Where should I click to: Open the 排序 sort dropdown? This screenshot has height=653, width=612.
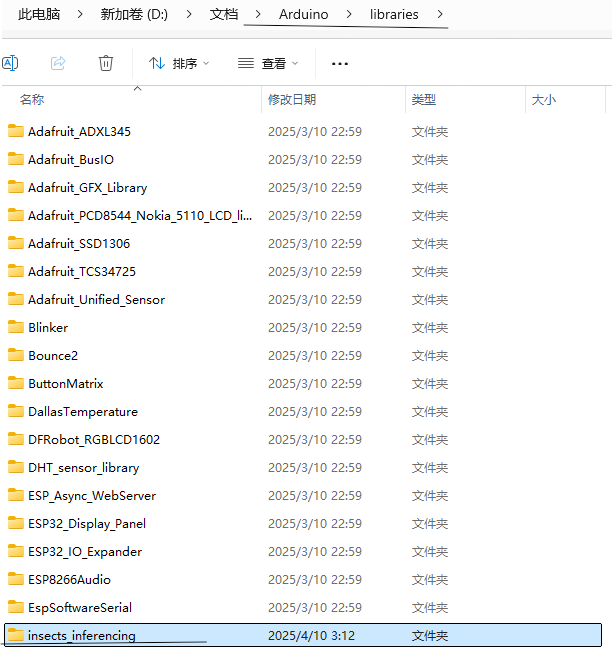pos(179,64)
